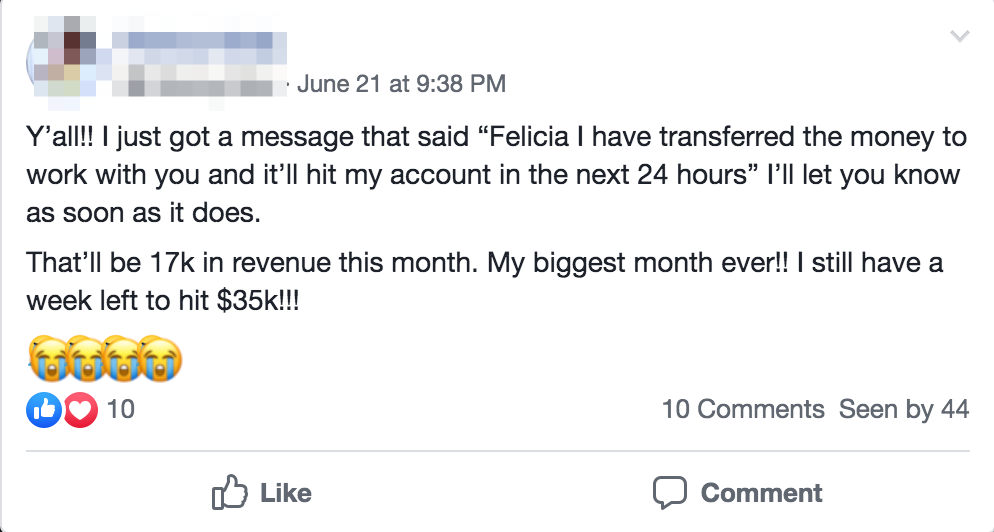Open the post options chevron menu
Viewport: 994px width, 532px height.
click(x=959, y=37)
